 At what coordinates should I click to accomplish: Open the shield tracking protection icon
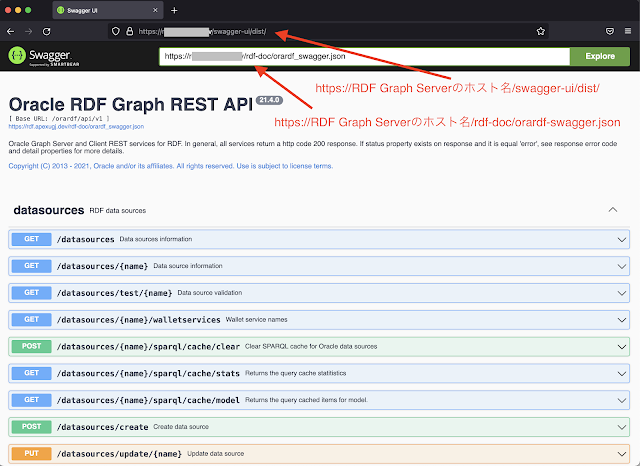click(116, 31)
